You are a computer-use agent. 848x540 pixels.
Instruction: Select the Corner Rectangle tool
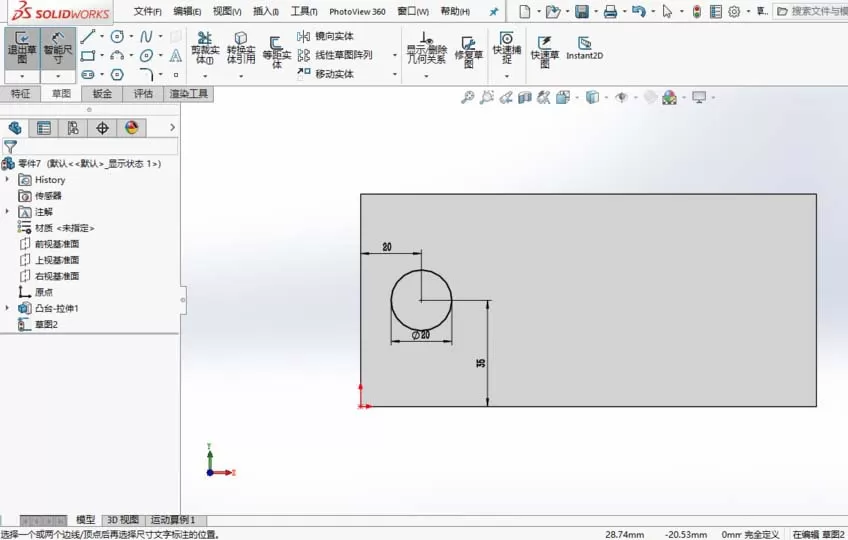[88, 56]
